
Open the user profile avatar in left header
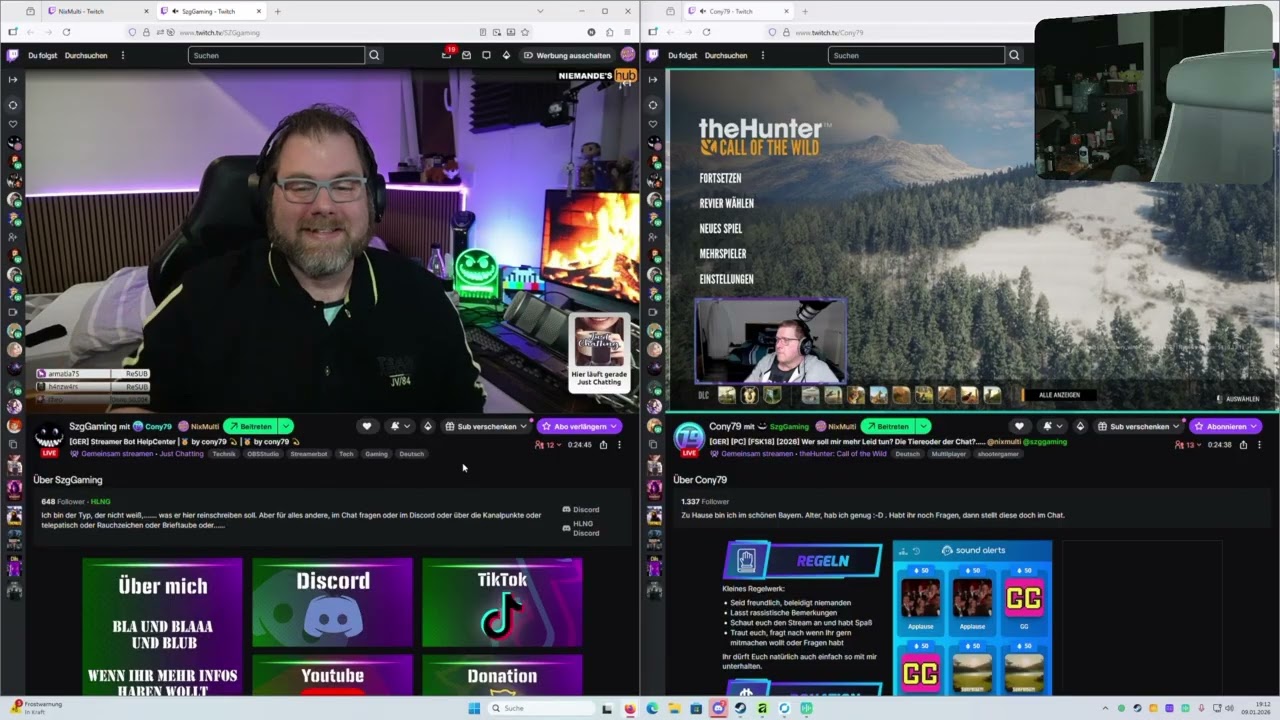(628, 55)
